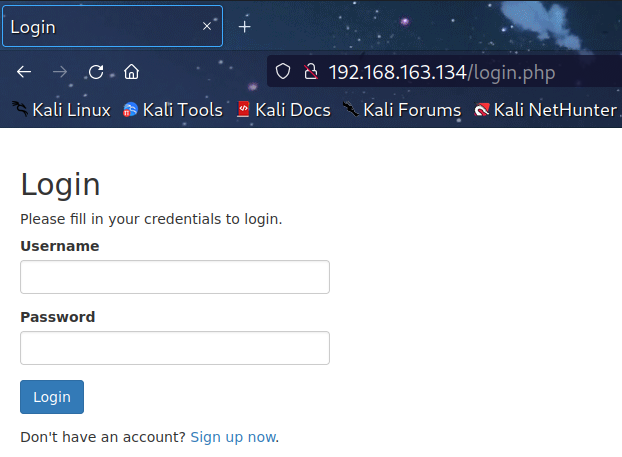Open the Kali Forums bookmark
Screen dimensions: 622x457
point(402,110)
